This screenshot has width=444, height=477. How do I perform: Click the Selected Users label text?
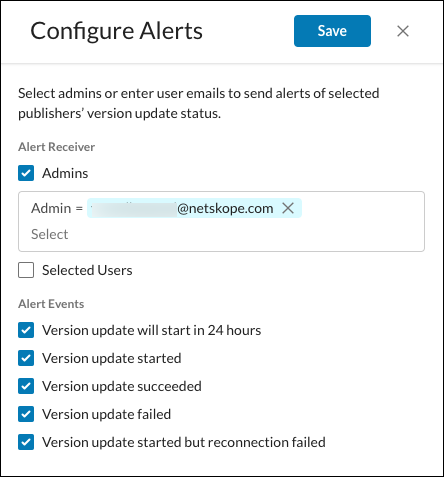[x=87, y=270]
